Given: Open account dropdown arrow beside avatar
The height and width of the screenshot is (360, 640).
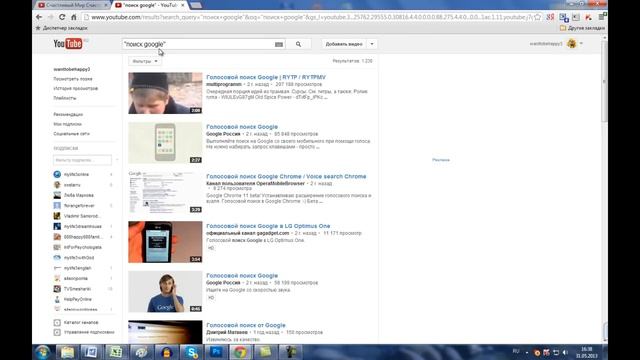Looking at the screenshot, I should [x=581, y=44].
